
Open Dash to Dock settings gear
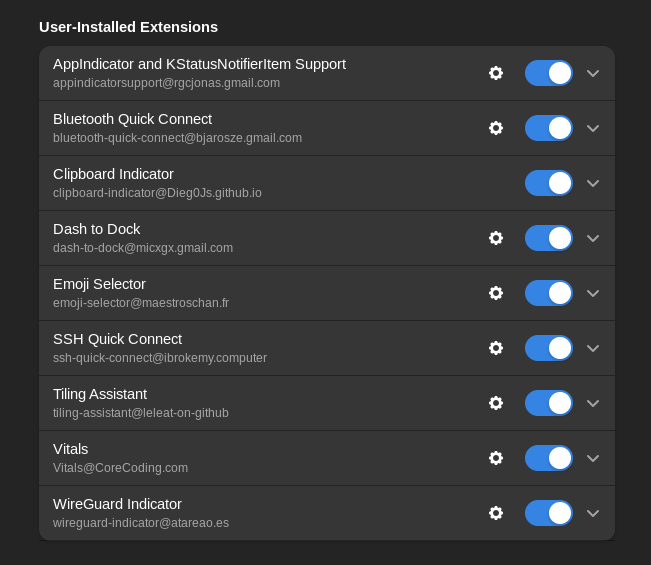tap(496, 238)
